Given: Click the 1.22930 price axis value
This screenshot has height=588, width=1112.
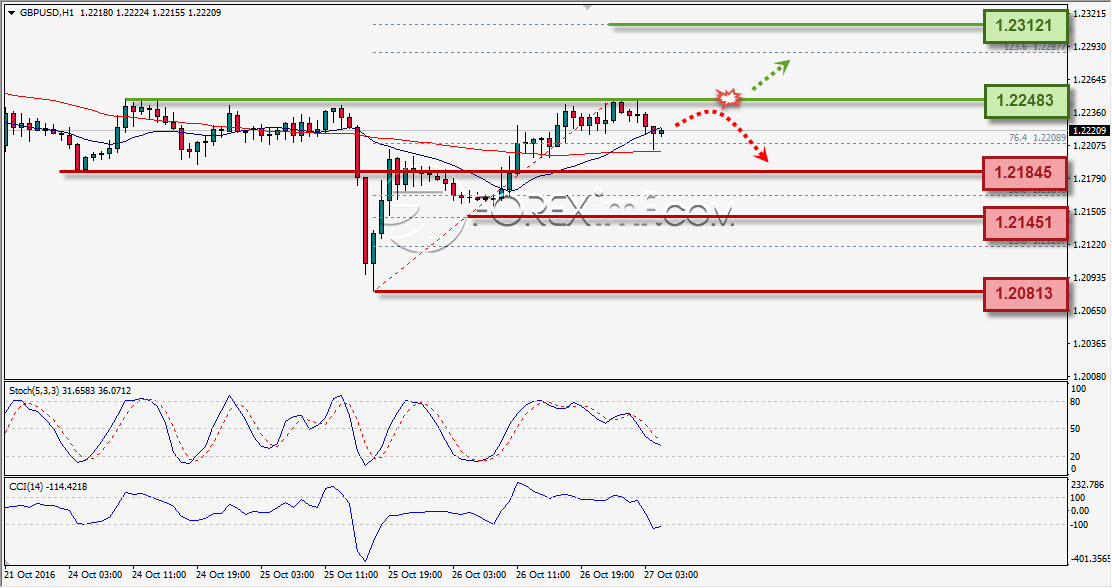Looking at the screenshot, I should [1091, 47].
